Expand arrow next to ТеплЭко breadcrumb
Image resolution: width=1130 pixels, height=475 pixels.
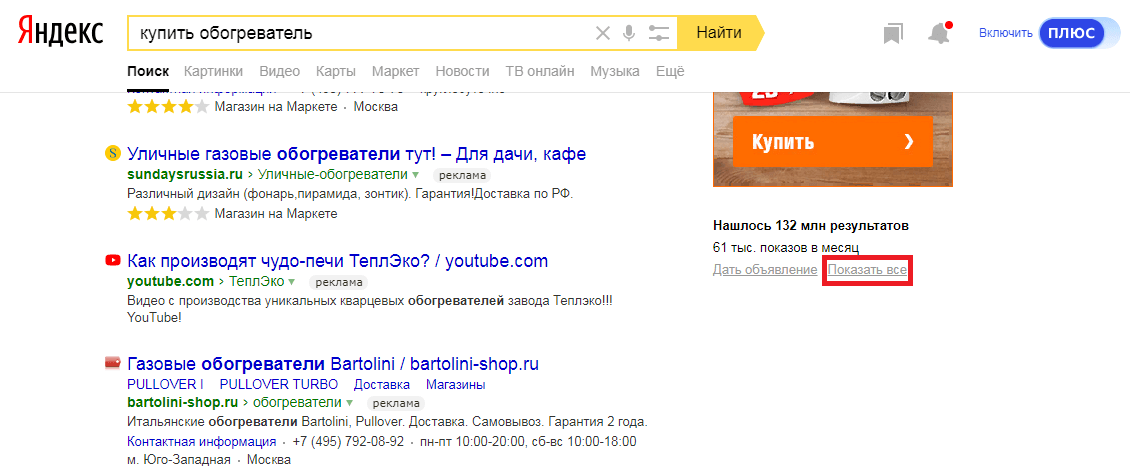click(292, 282)
